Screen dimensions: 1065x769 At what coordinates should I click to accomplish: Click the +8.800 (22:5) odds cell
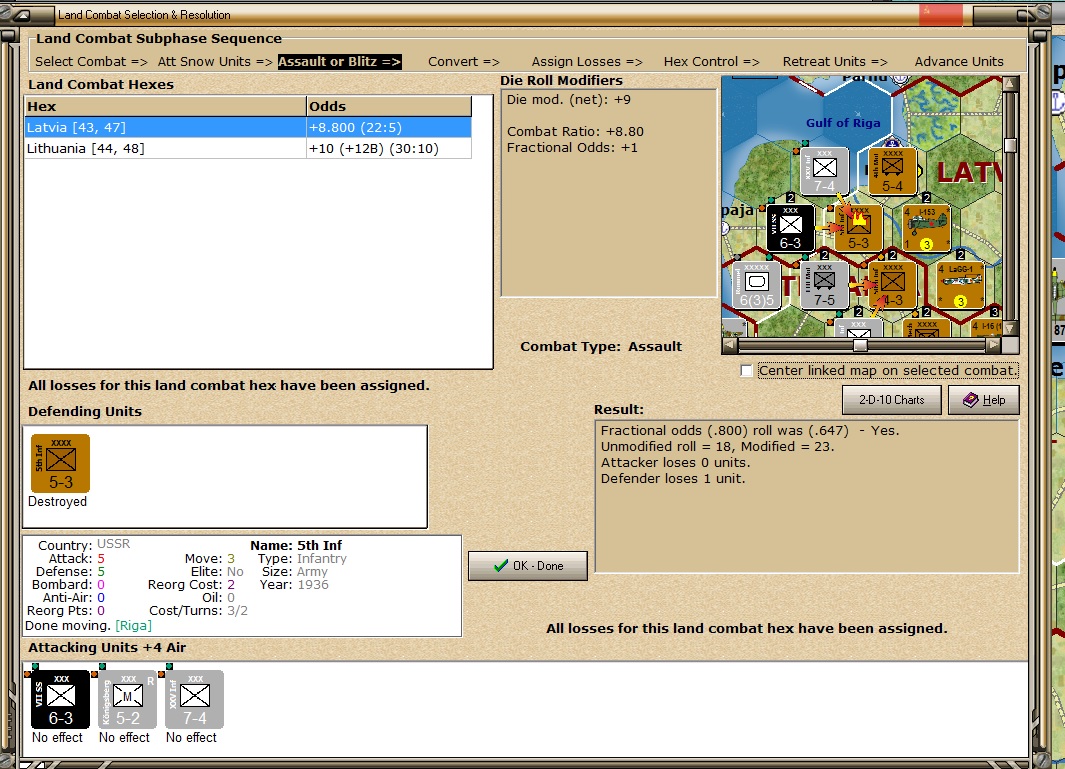click(389, 128)
